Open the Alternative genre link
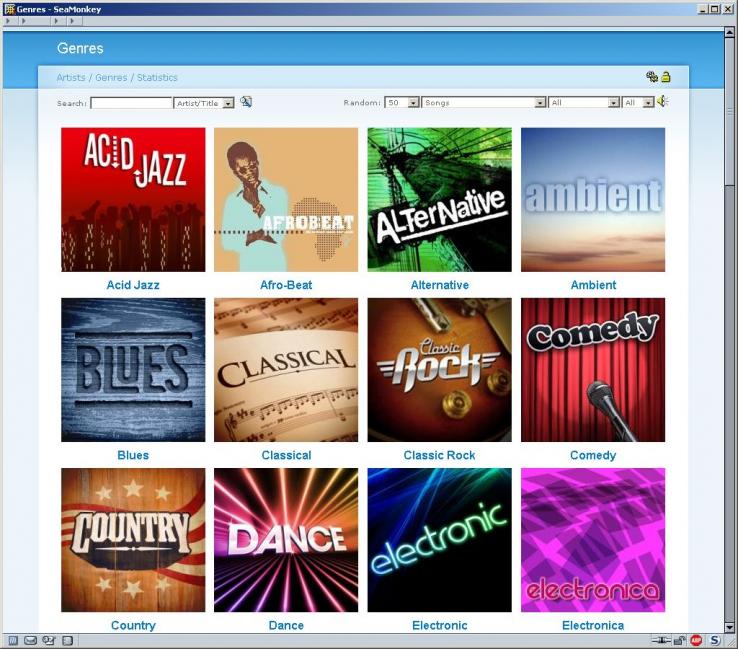The height and width of the screenshot is (649, 738). [440, 285]
